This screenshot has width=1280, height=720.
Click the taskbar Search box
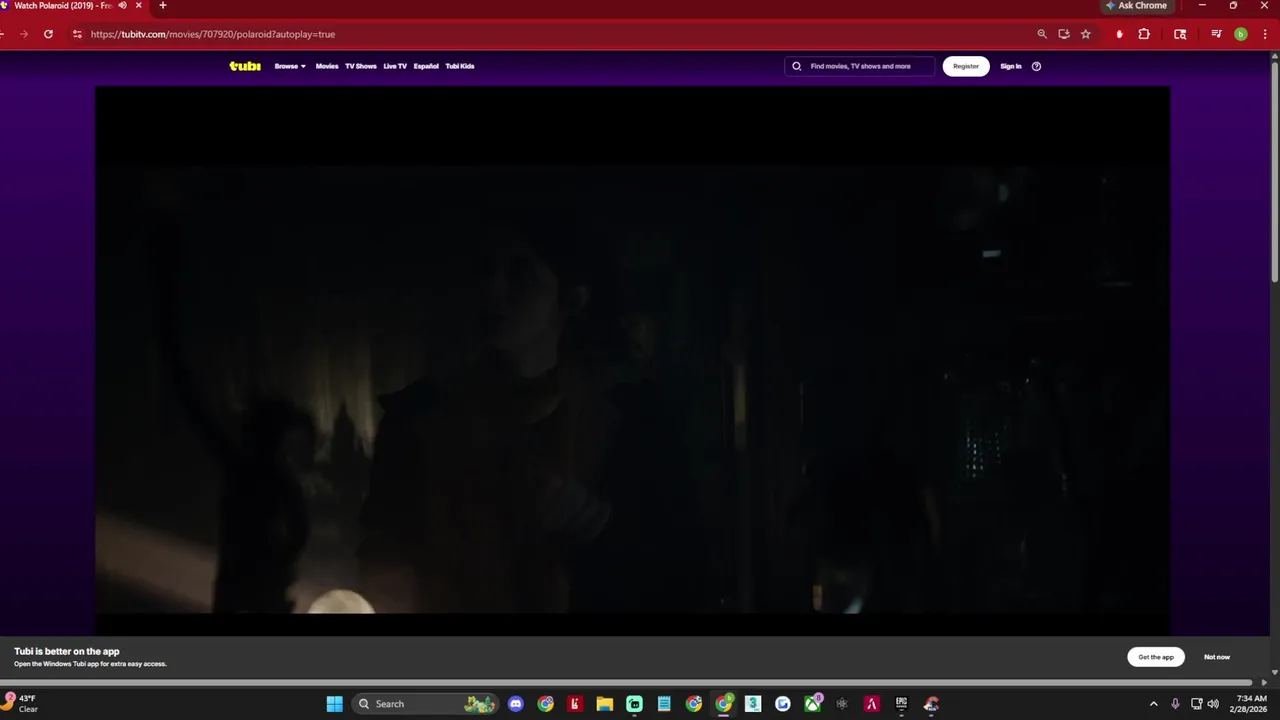coord(425,704)
